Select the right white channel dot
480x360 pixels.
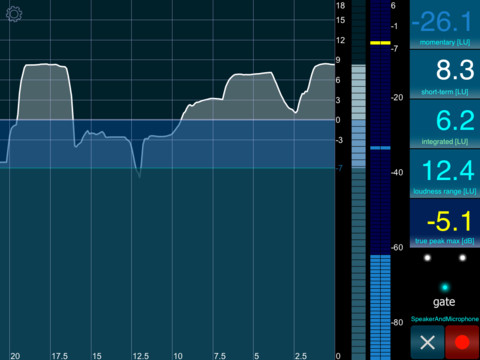[x=462, y=258]
